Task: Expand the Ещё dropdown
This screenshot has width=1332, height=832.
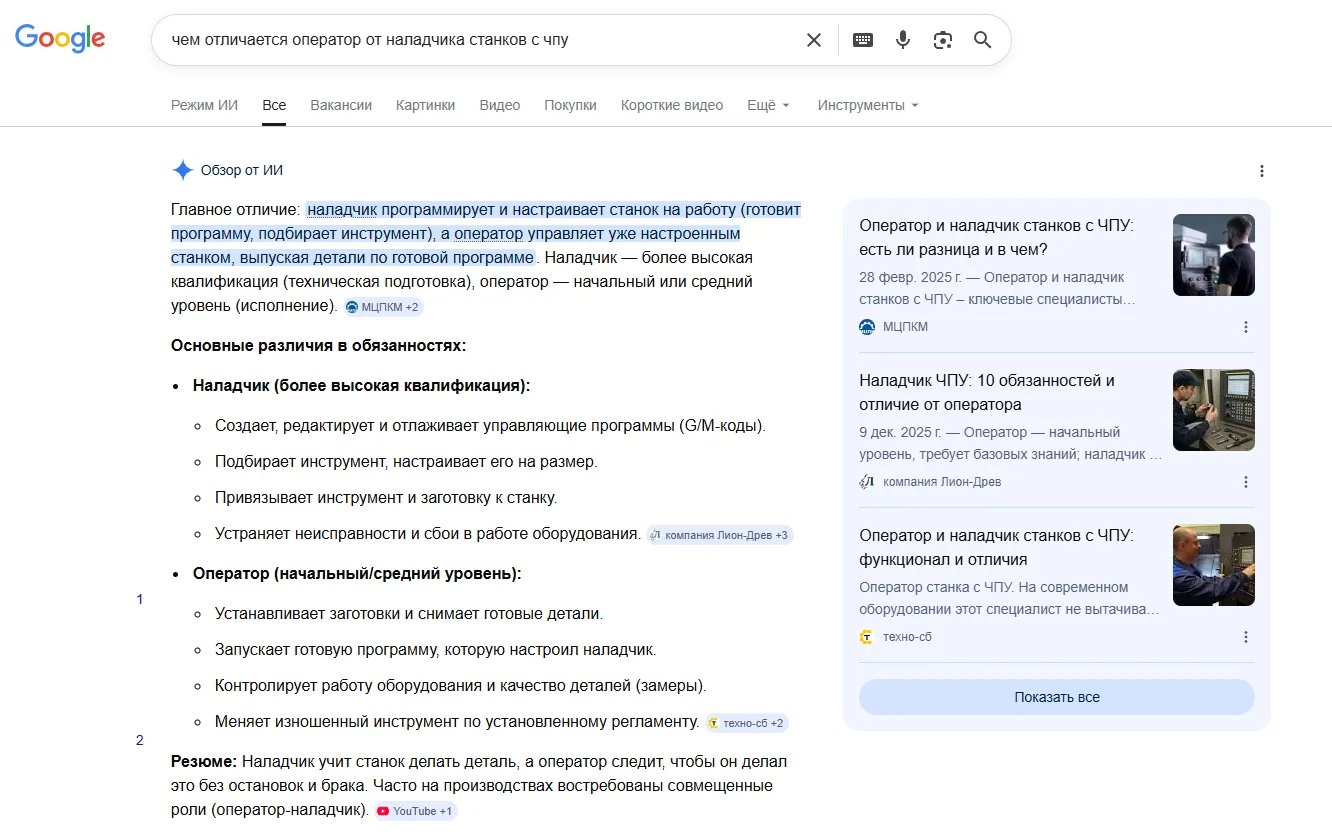Action: pyautogui.click(x=768, y=105)
